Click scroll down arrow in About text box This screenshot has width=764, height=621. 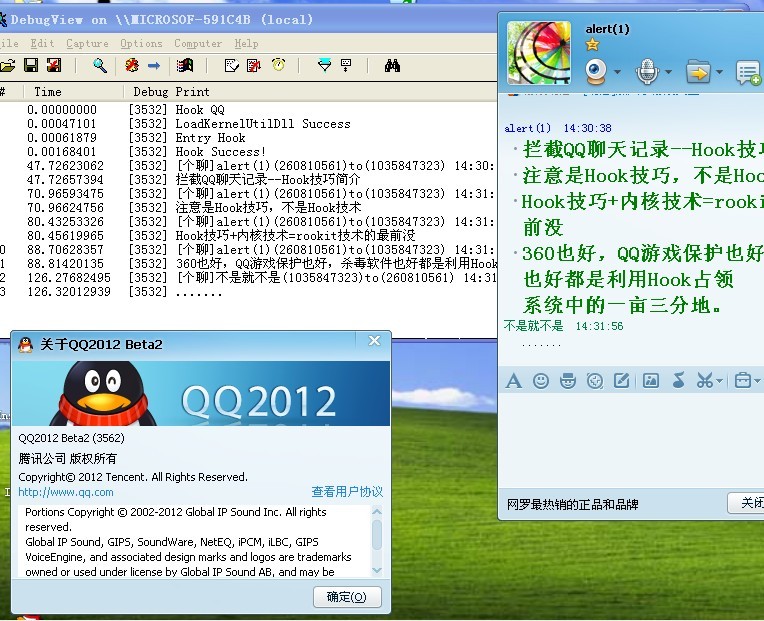click(x=377, y=570)
